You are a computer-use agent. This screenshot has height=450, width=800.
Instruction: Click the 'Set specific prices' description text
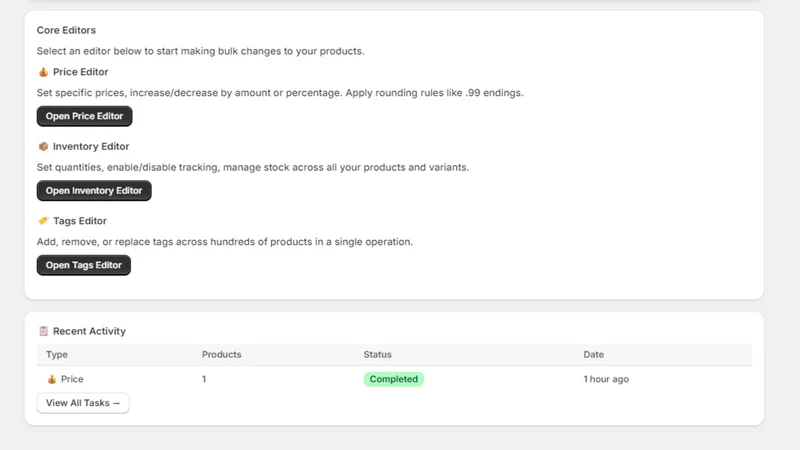point(280,93)
